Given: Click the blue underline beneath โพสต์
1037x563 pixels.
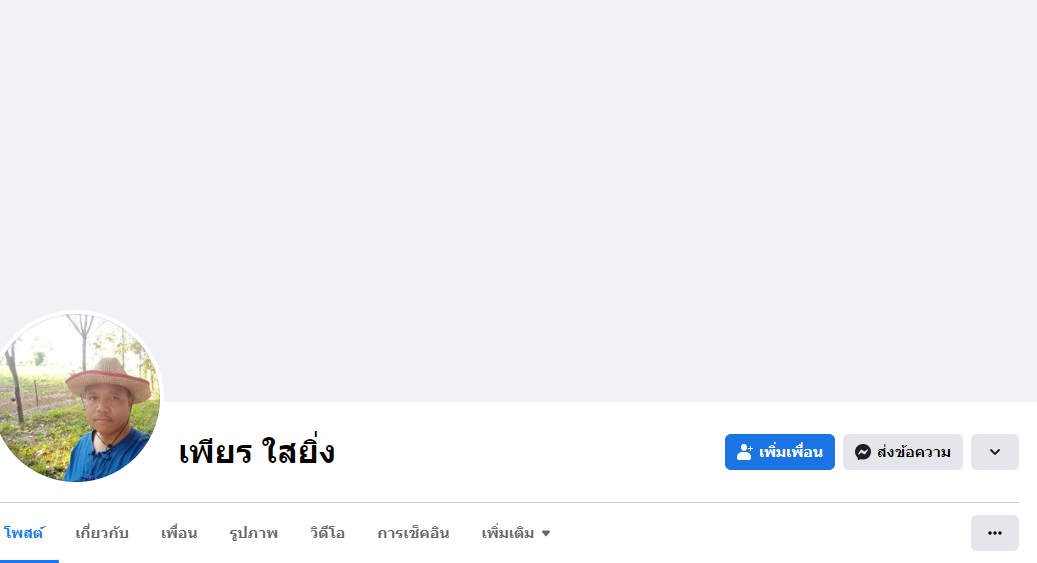Looking at the screenshot, I should (x=29, y=561).
